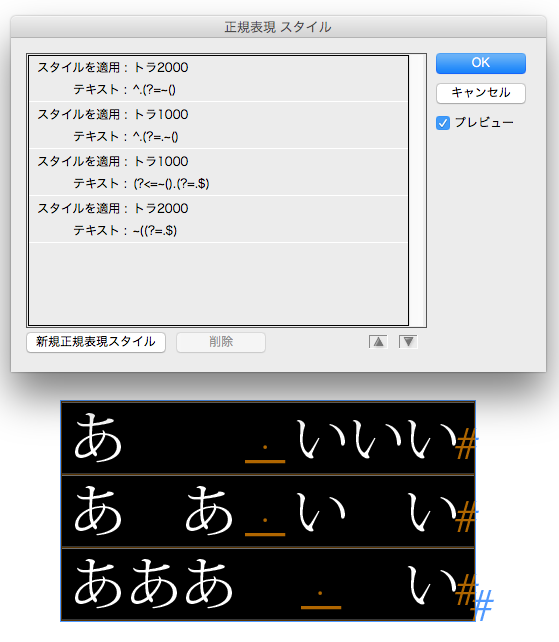Open style dropdown トラ1000 in second entry
Screen dimensions: 559x642
(x=161, y=114)
